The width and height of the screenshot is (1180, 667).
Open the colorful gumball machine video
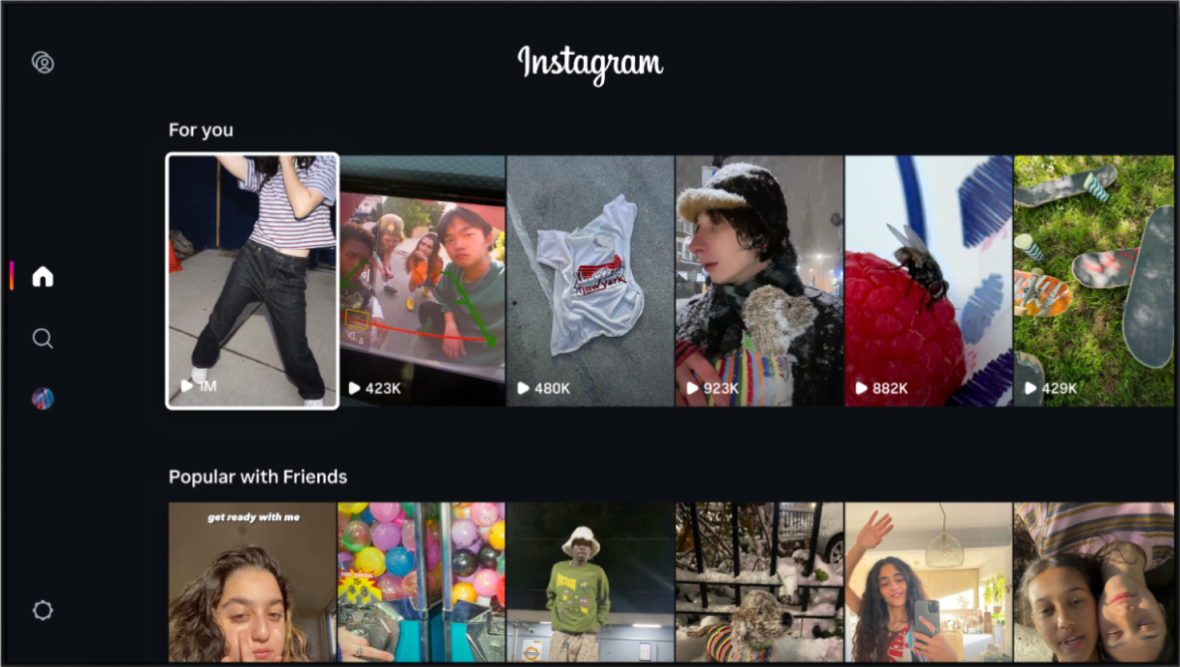[x=421, y=582]
